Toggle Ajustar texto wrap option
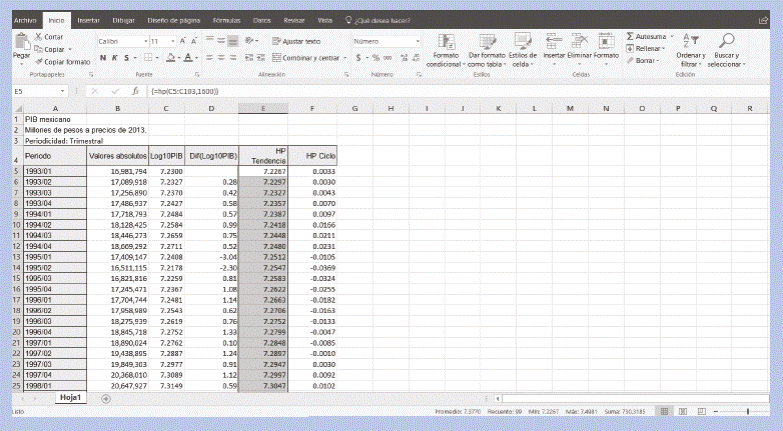783x431 pixels. click(297, 41)
